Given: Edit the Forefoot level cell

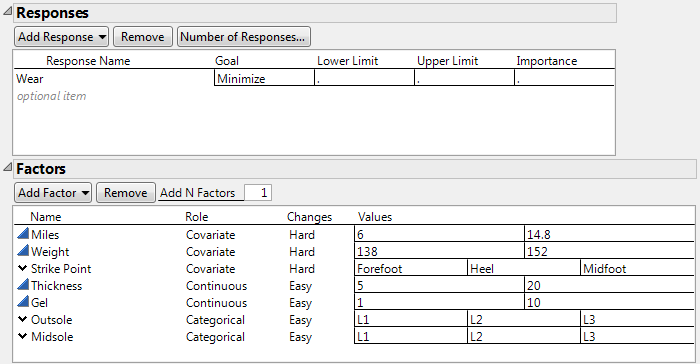Looking at the screenshot, I should click(x=411, y=268).
